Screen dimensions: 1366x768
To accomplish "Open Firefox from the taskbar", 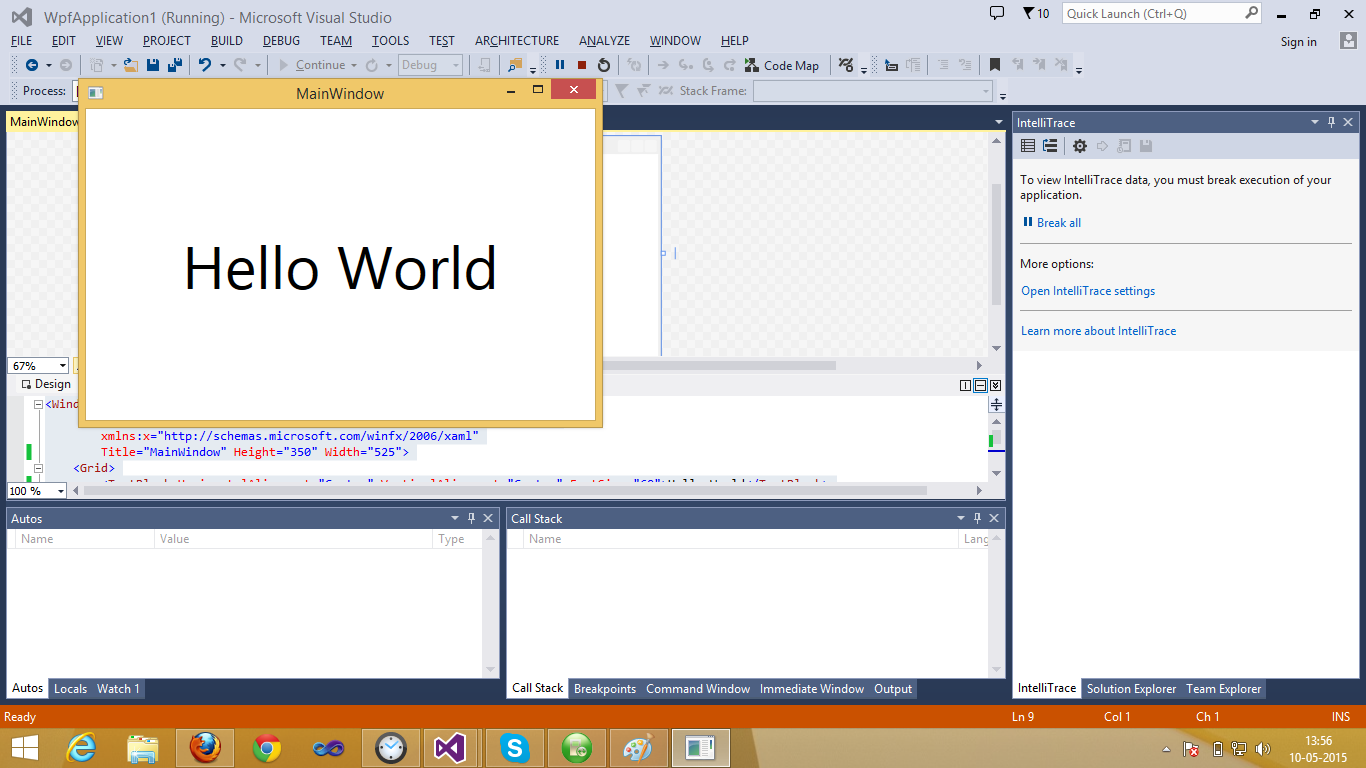I will 205,747.
